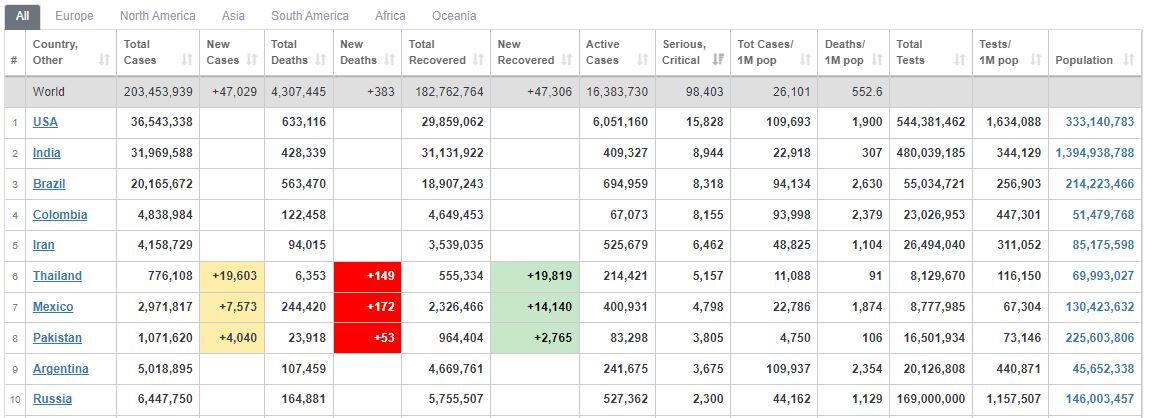Sort by Serious, Critical column arrows

718,60
